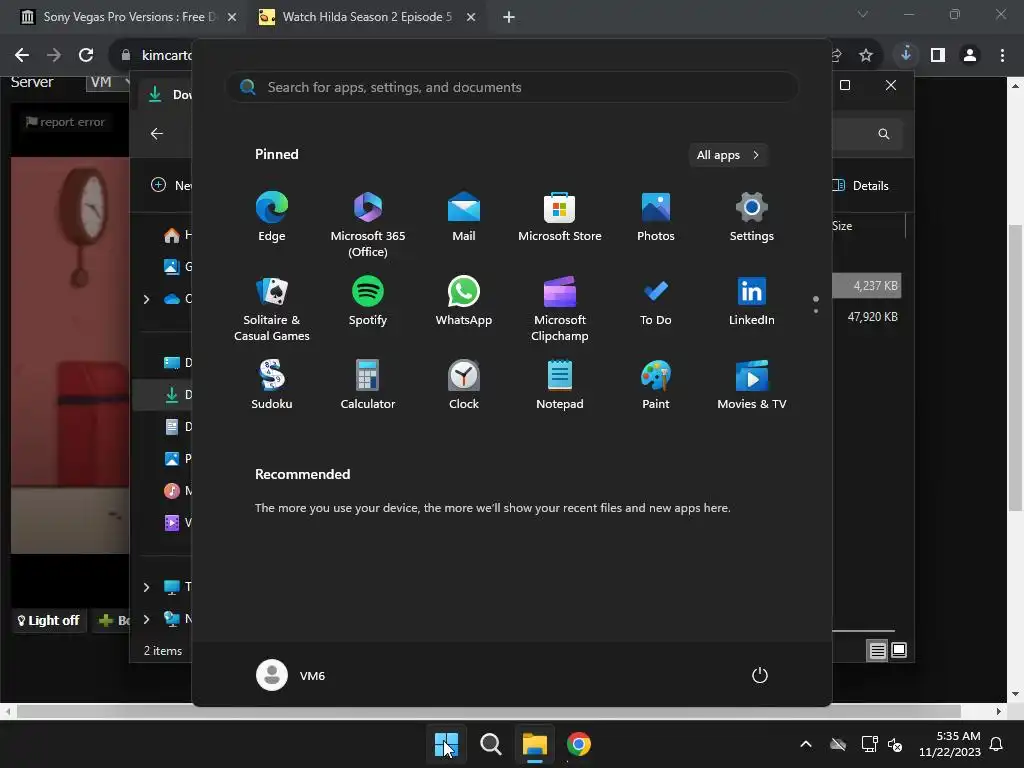Click Chrome horizontal scrollbar
This screenshot has height=768, width=1024.
(x=488, y=711)
